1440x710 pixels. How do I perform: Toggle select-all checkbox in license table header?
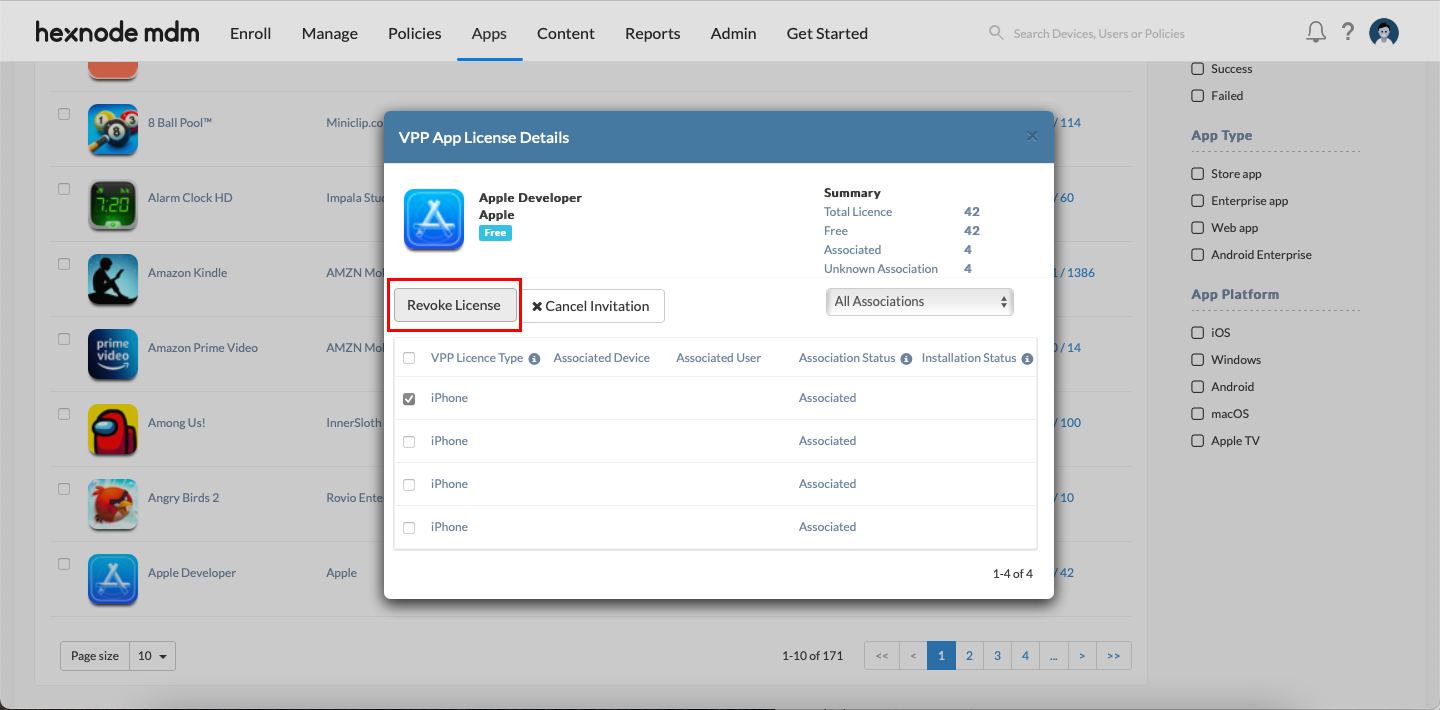click(x=409, y=358)
